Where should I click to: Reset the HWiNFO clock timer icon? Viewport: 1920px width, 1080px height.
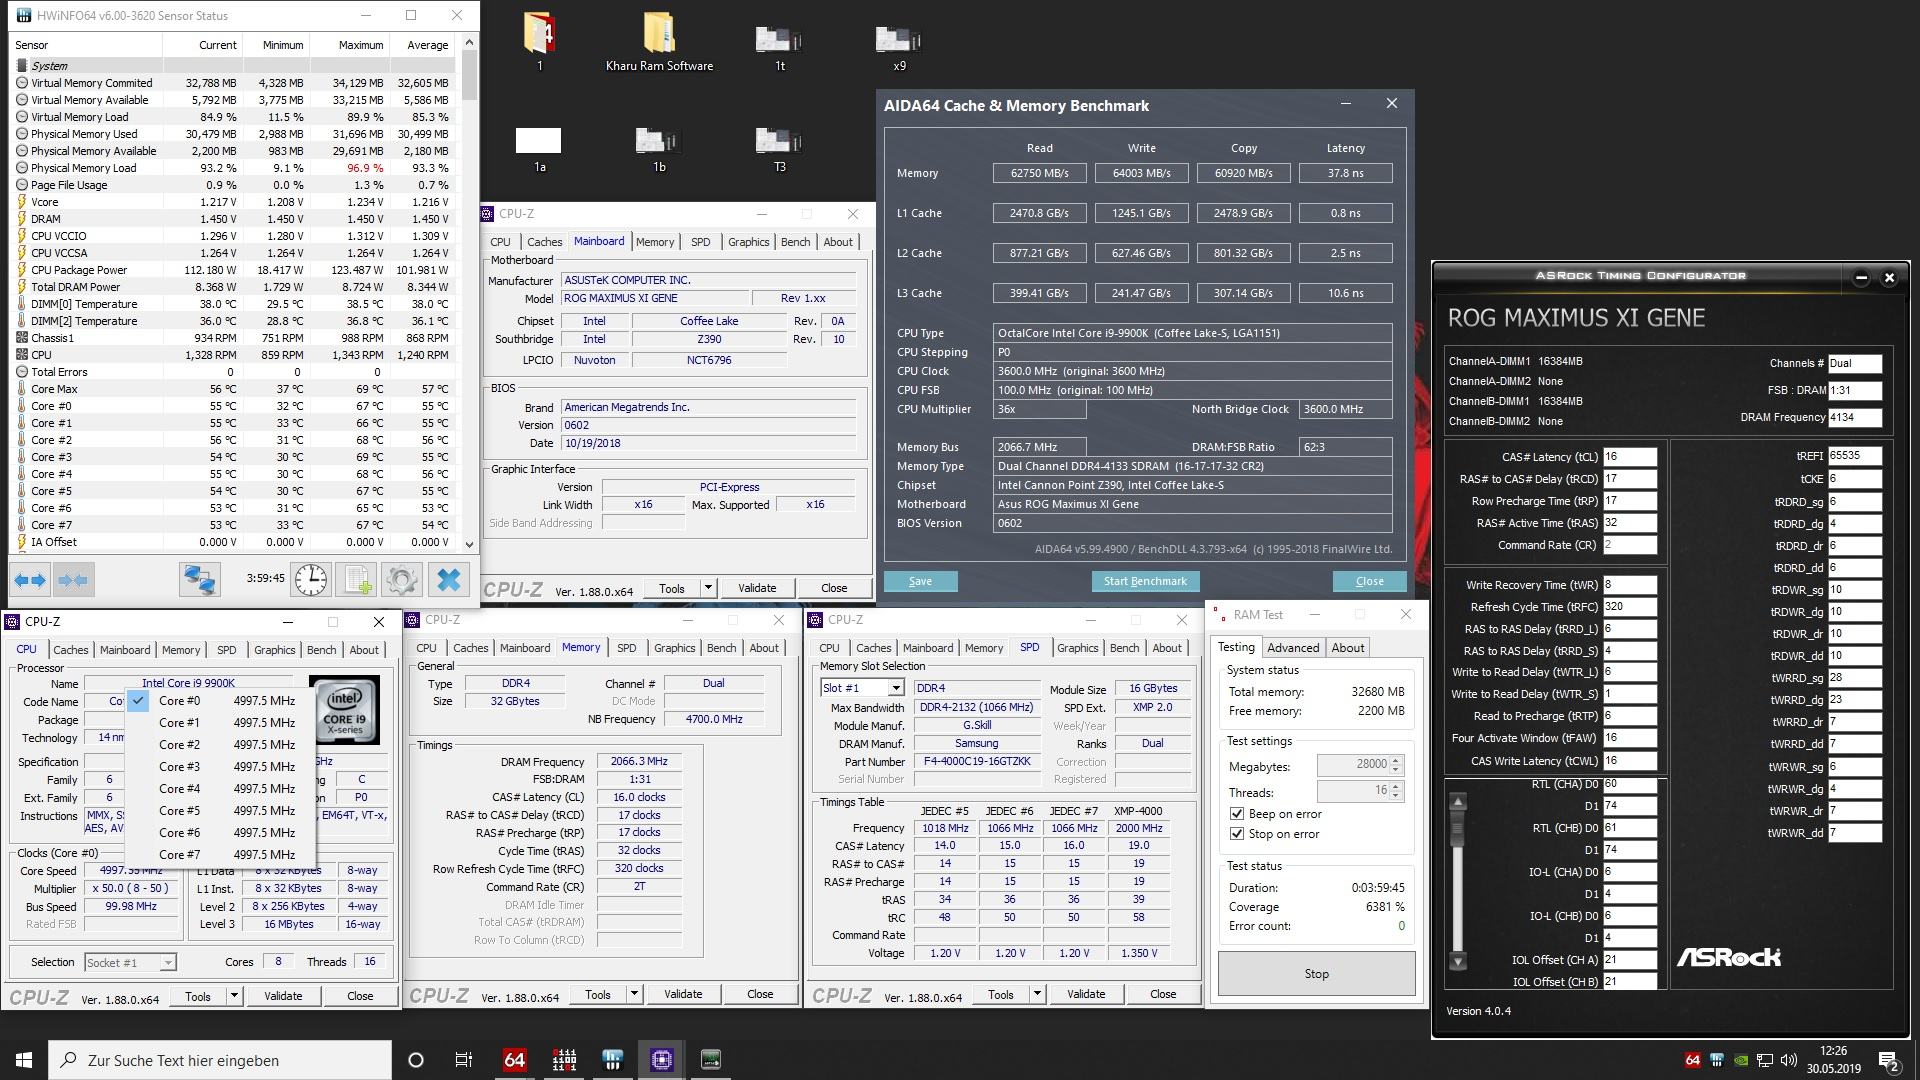(x=311, y=579)
